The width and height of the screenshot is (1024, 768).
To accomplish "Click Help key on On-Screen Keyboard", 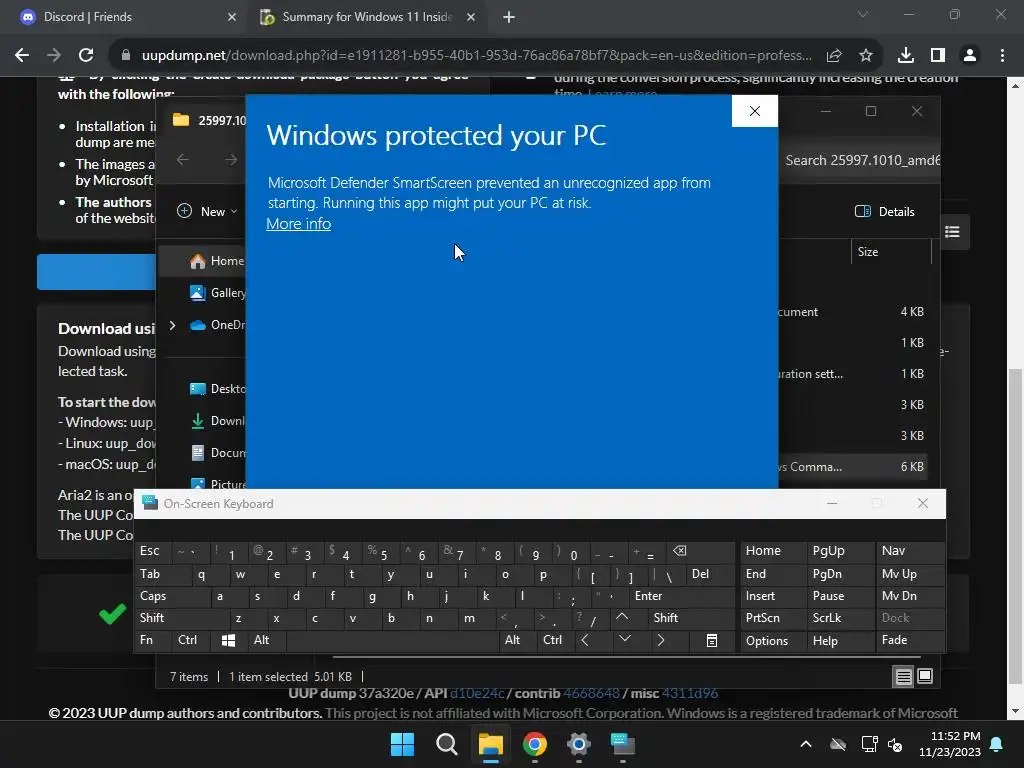I will click(x=840, y=641).
